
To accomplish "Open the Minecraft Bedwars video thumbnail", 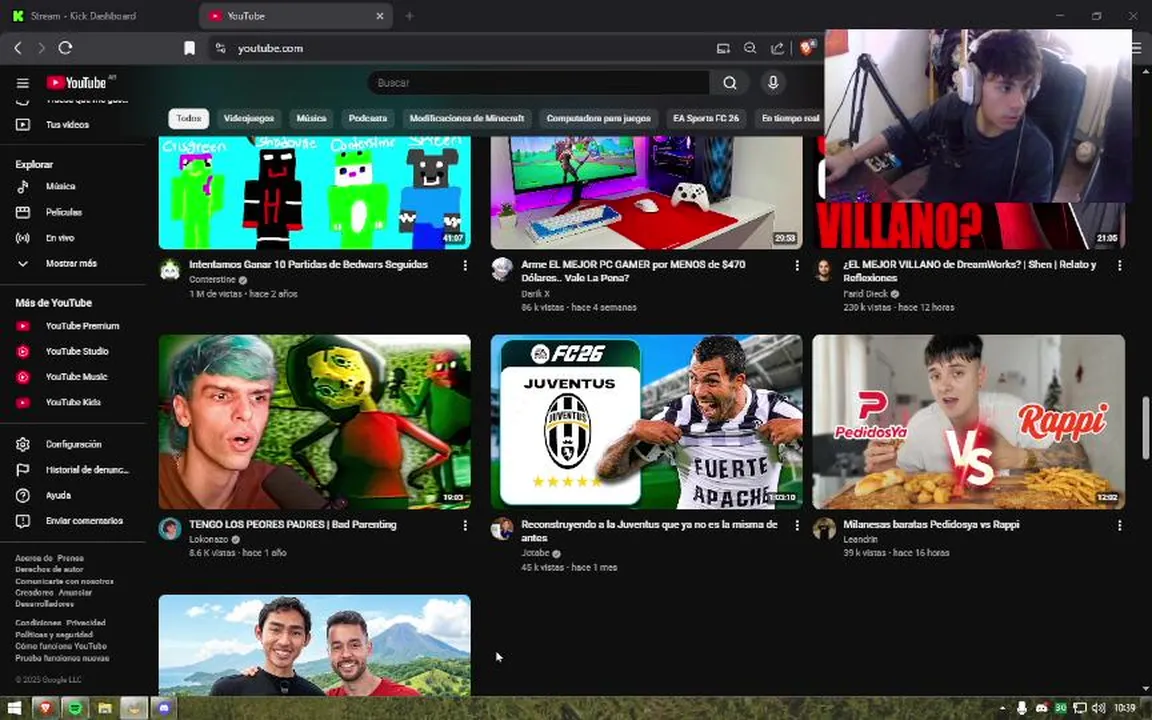I will click(314, 192).
